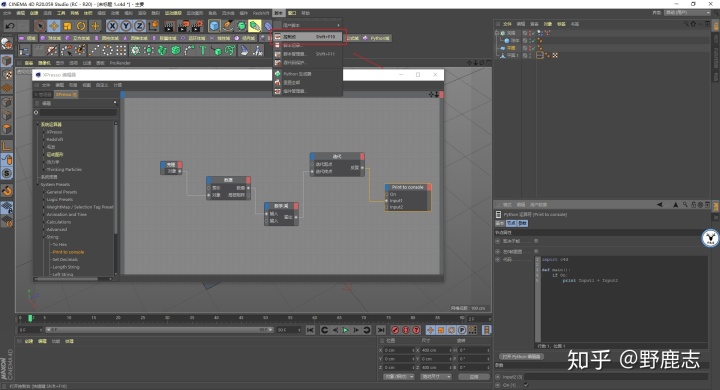
Task: Jump to the timeline end frame
Action: [381, 330]
